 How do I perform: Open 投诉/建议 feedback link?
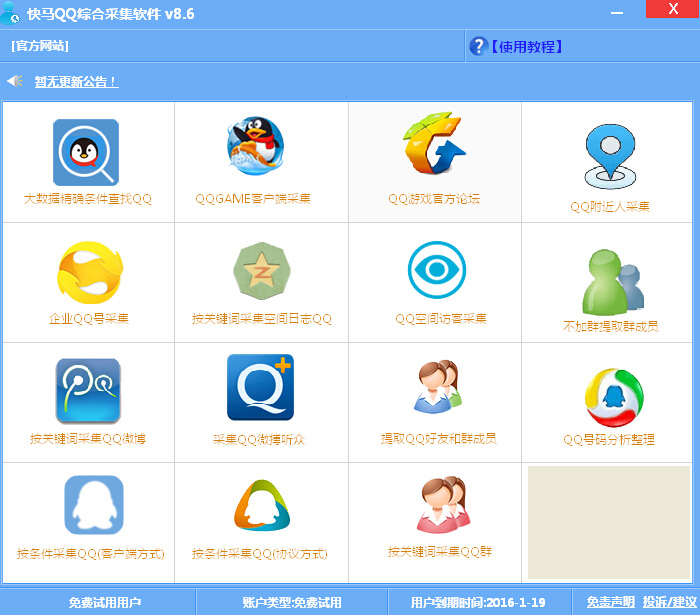[x=669, y=602]
